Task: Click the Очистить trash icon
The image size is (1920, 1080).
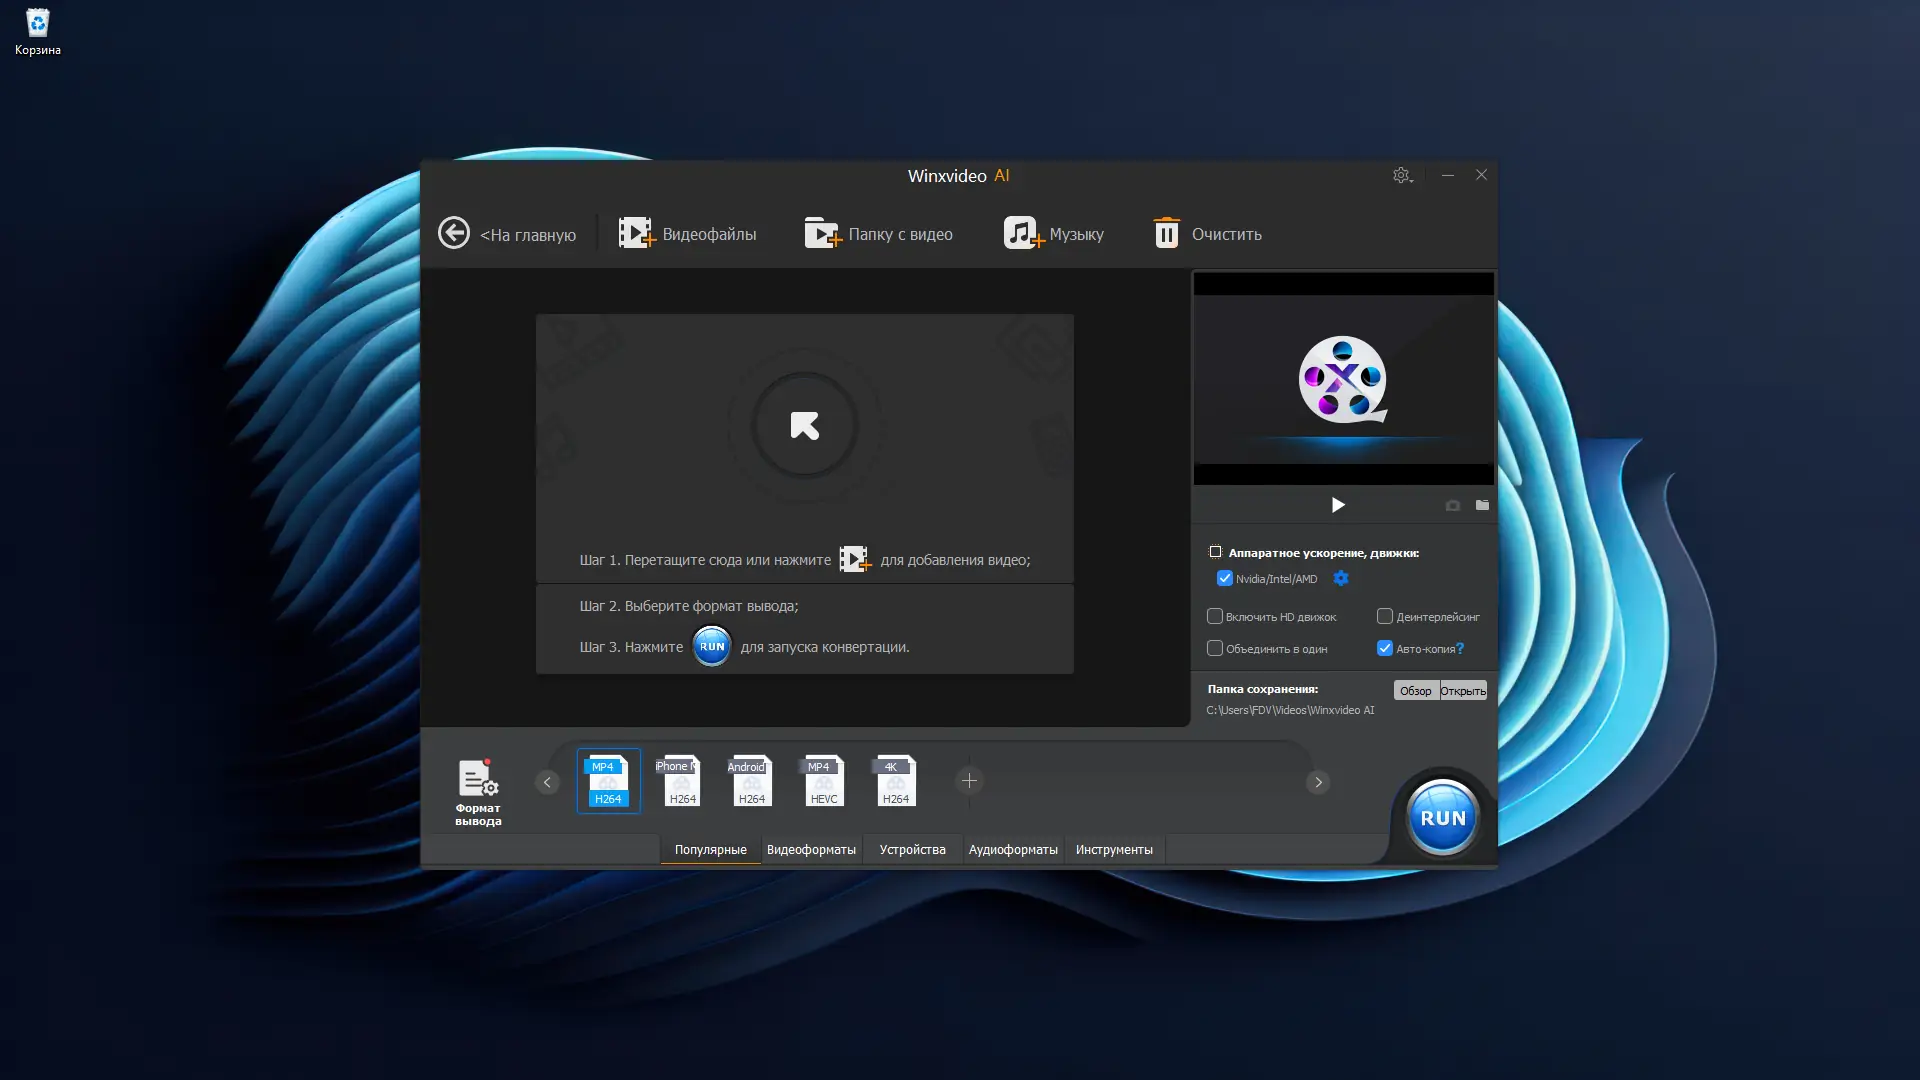Action: pos(1166,233)
